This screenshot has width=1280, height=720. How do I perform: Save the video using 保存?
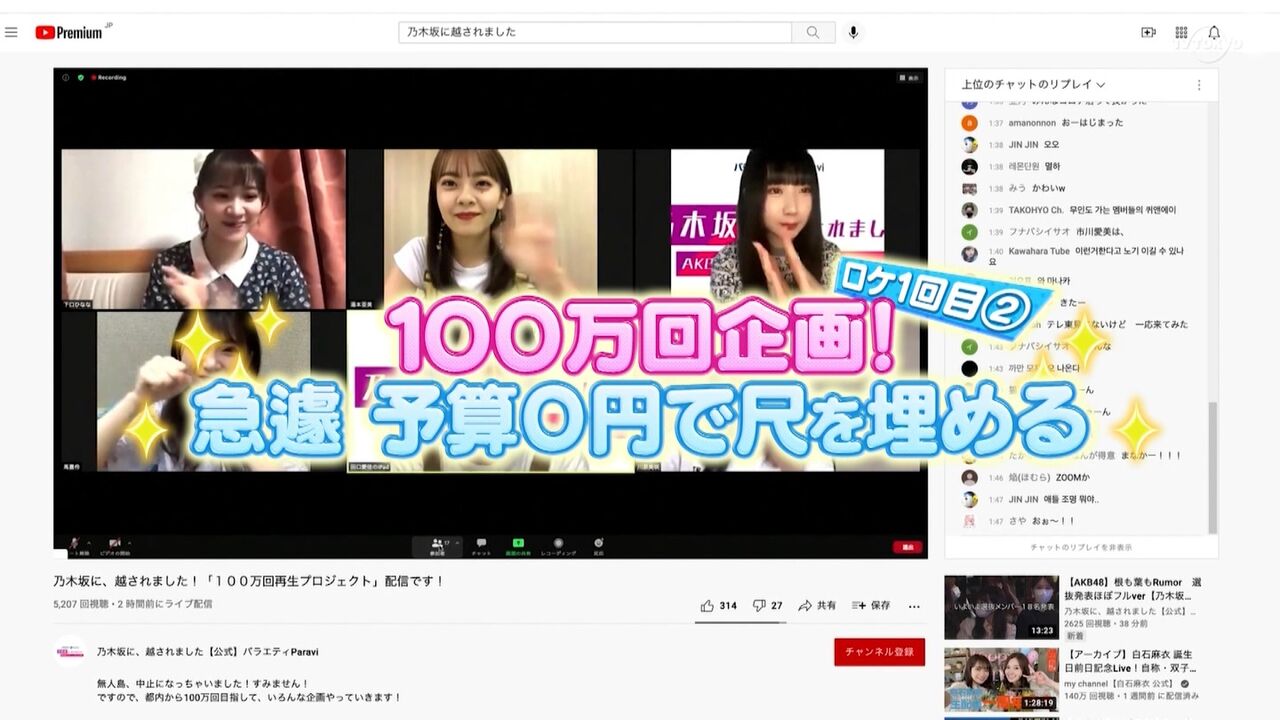pos(871,605)
